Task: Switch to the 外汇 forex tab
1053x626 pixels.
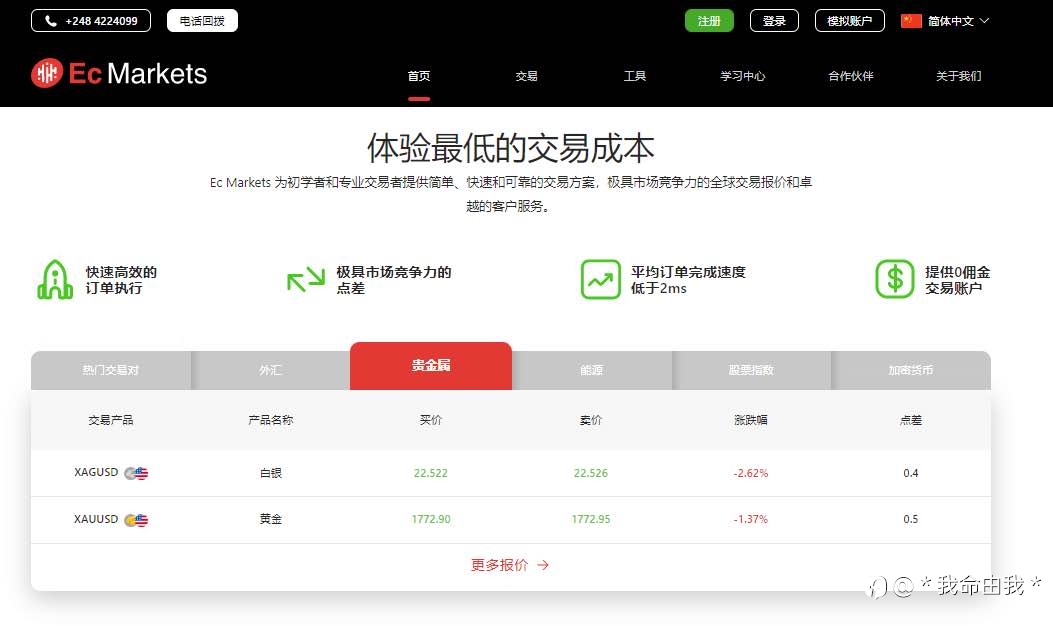Action: [271, 370]
